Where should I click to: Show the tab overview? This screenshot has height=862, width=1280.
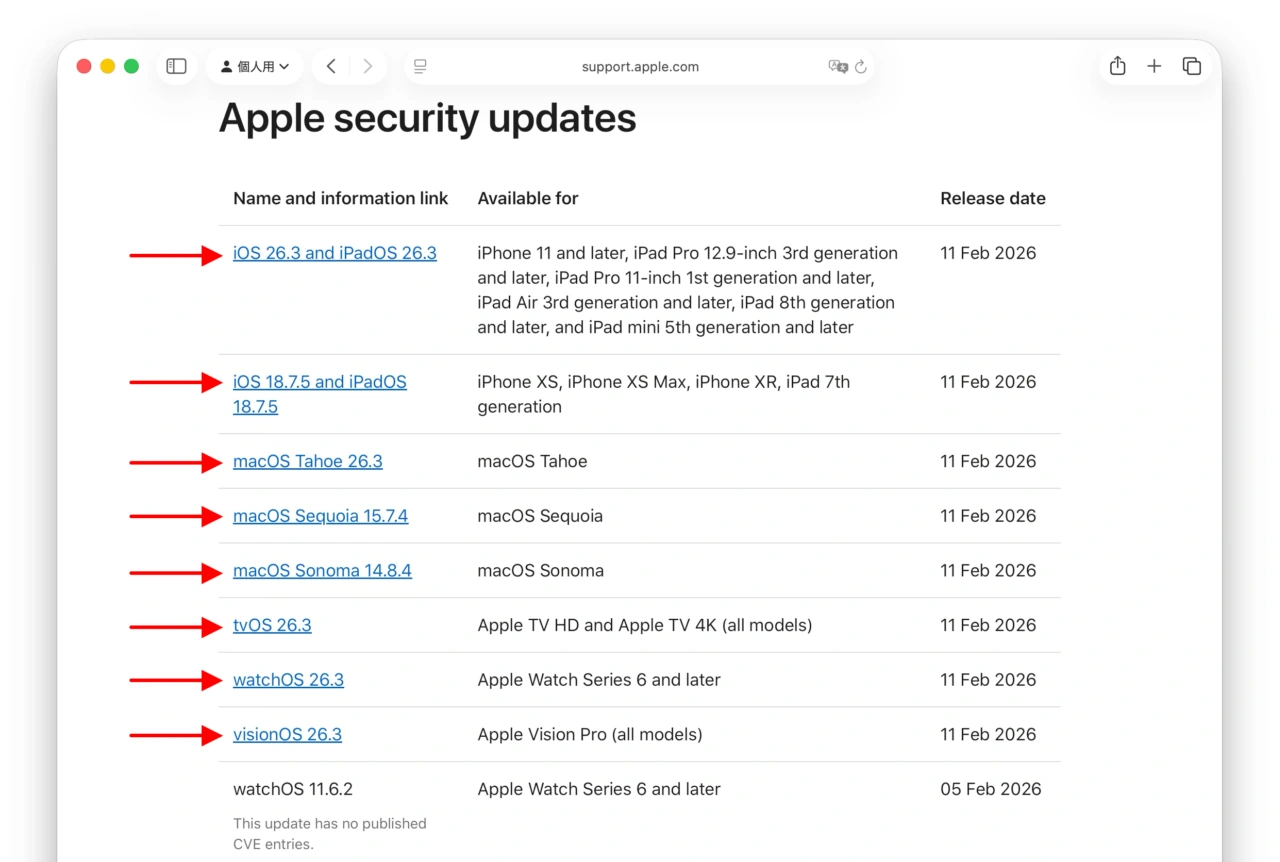click(x=1191, y=67)
